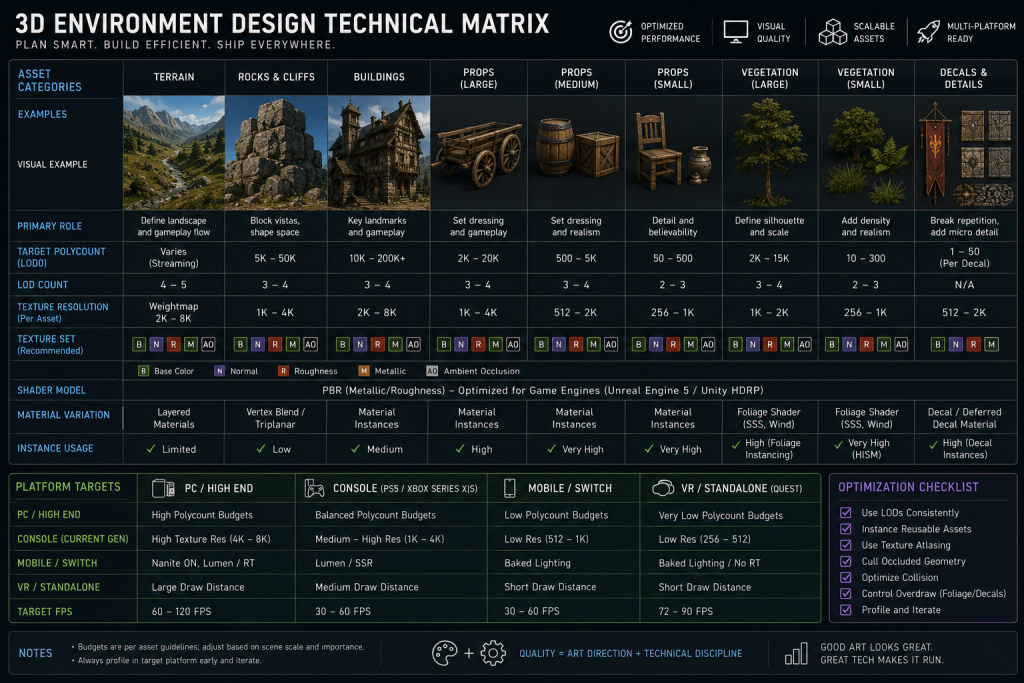This screenshot has height=683, width=1024.
Task: Toggle the Optimize Collision checkbox
Action: 846,577
